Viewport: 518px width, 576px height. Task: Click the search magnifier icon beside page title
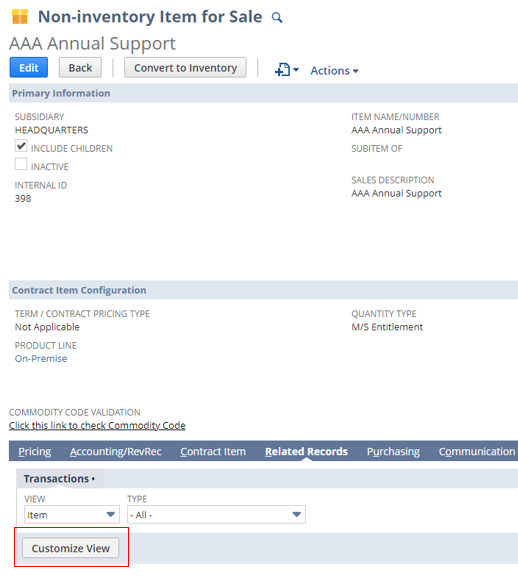coord(277,17)
